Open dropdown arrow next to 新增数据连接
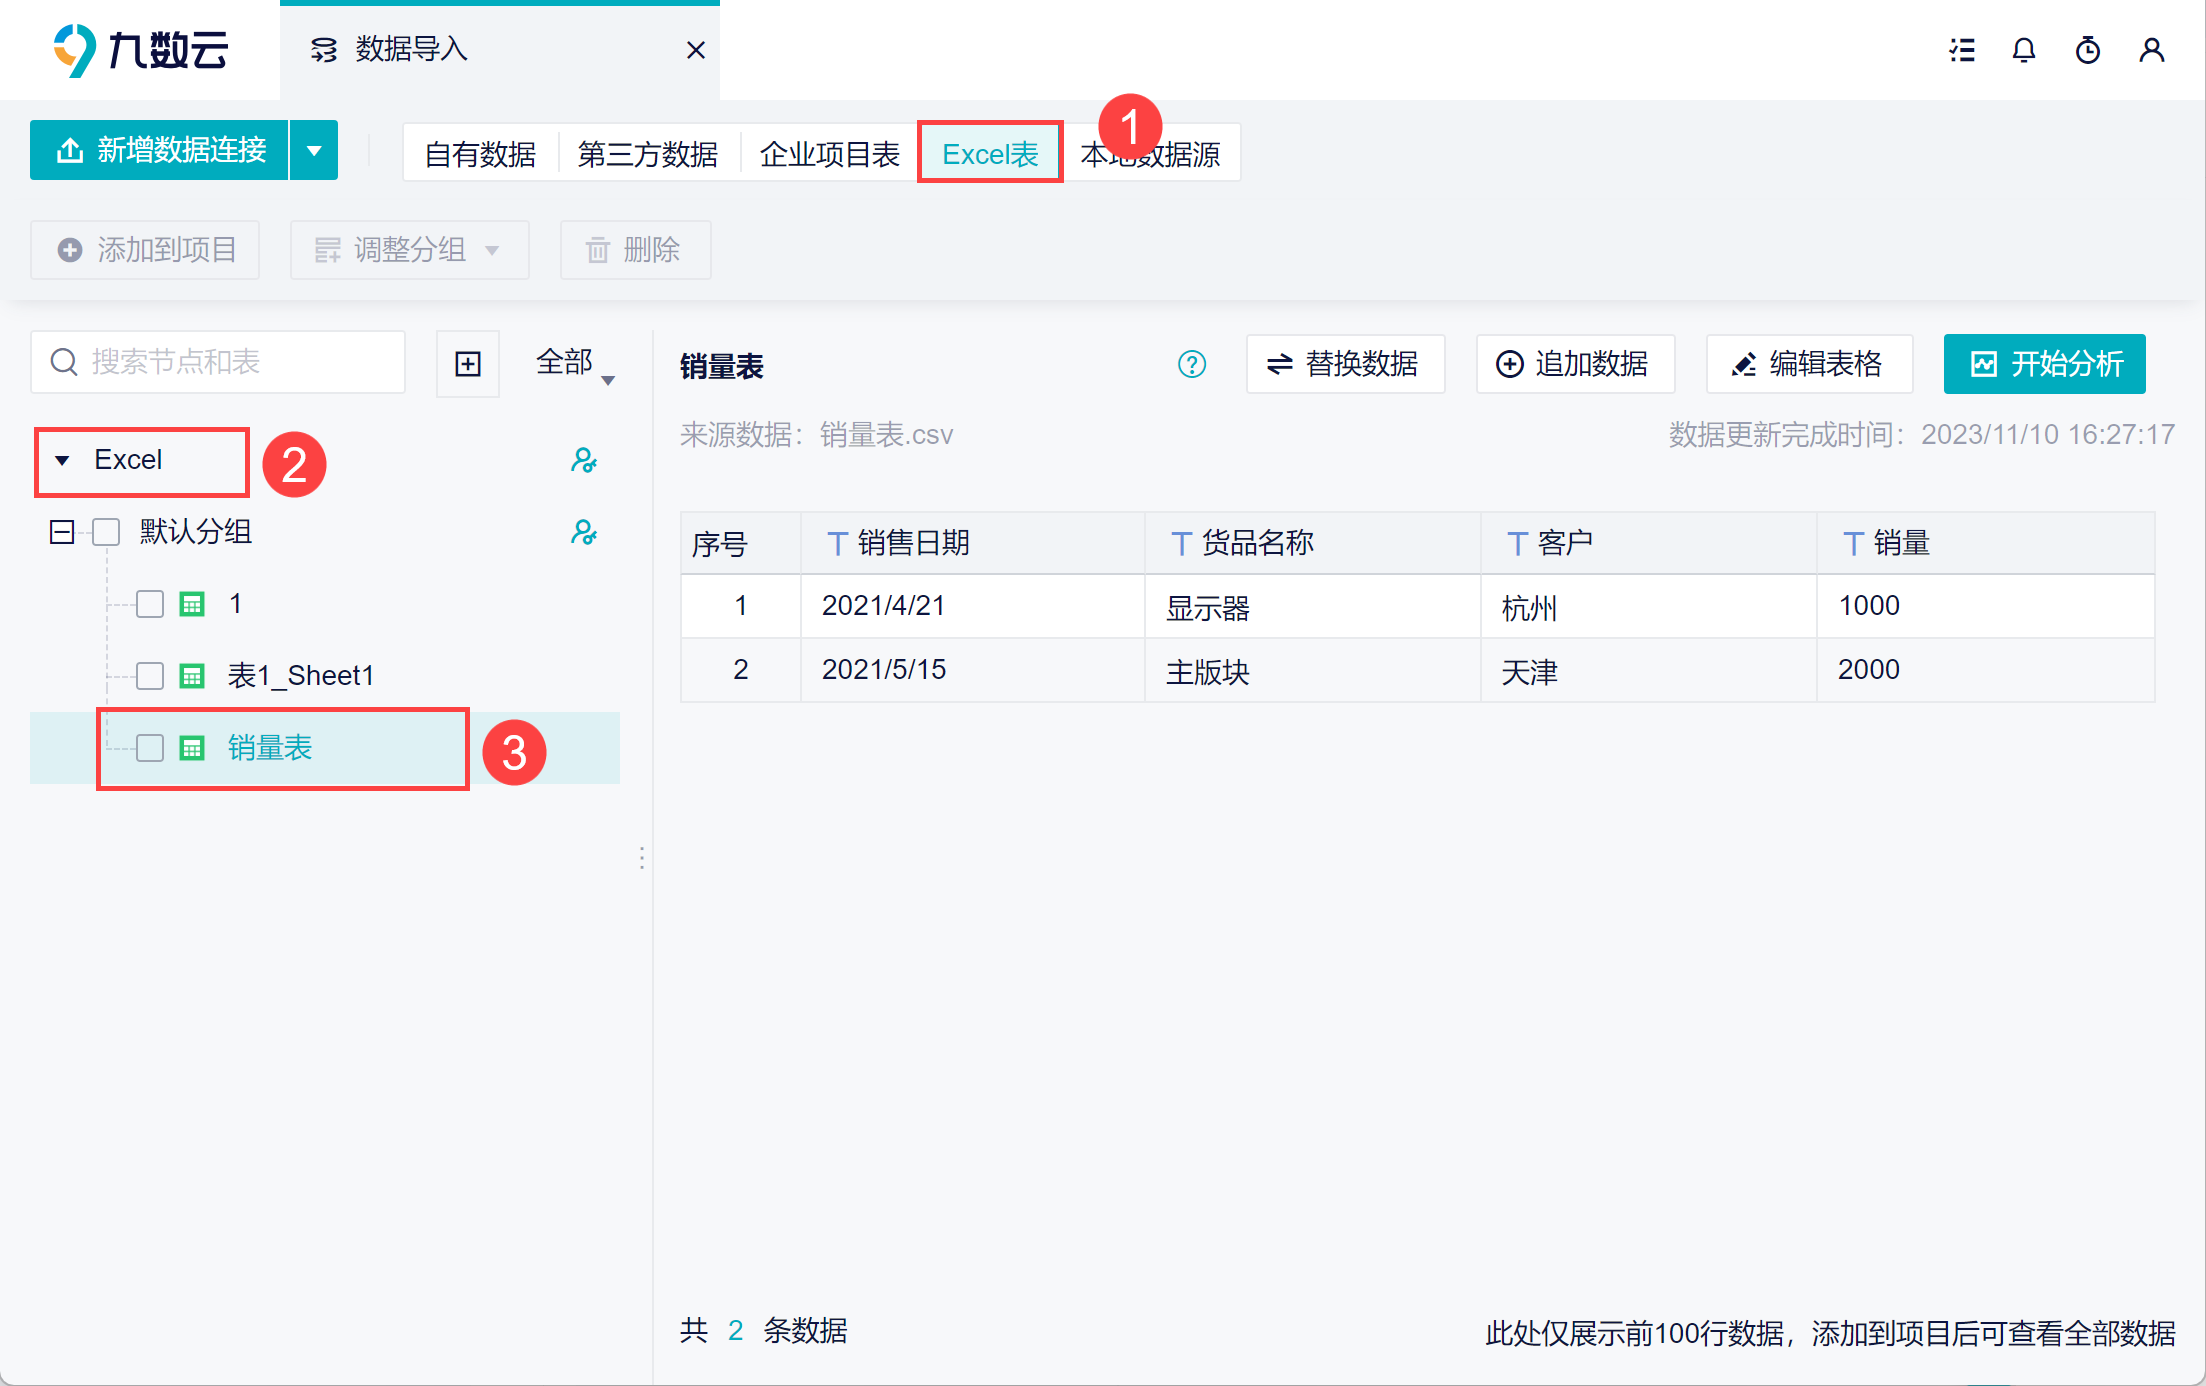The height and width of the screenshot is (1386, 2206). (x=314, y=151)
